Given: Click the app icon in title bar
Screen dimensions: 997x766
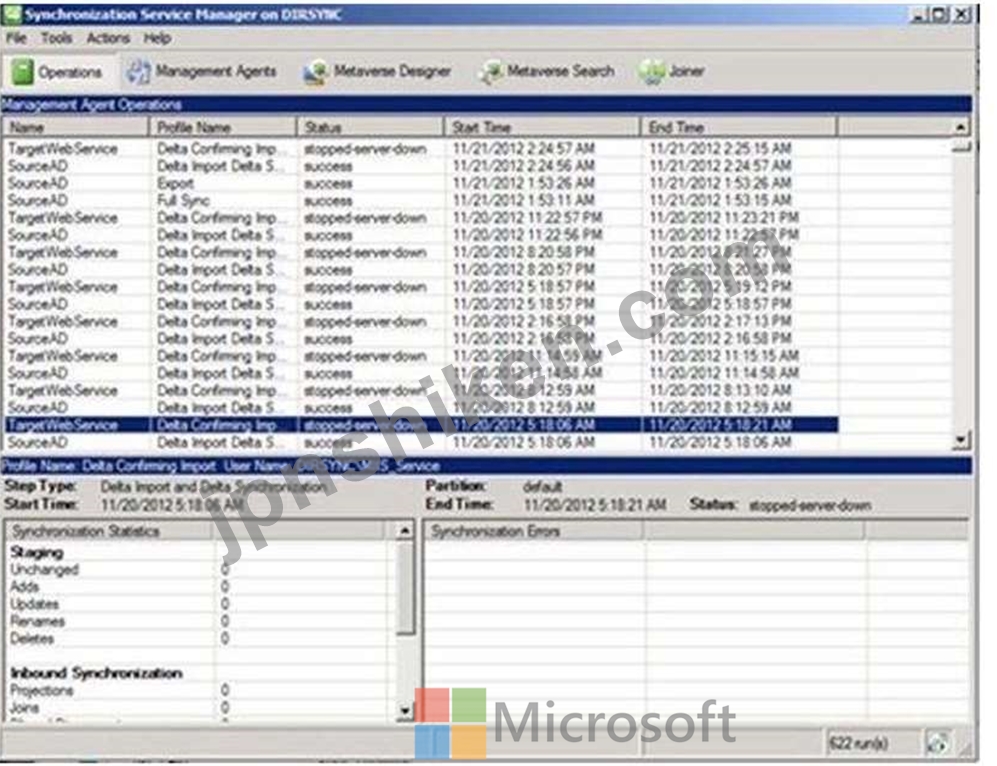Looking at the screenshot, I should point(12,14).
